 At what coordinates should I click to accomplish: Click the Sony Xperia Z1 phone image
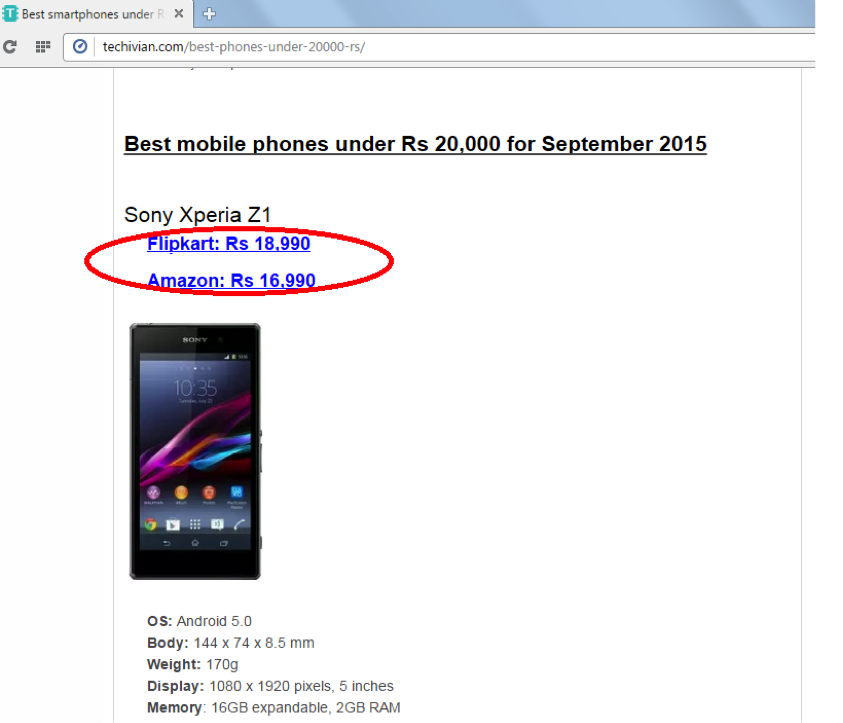196,452
